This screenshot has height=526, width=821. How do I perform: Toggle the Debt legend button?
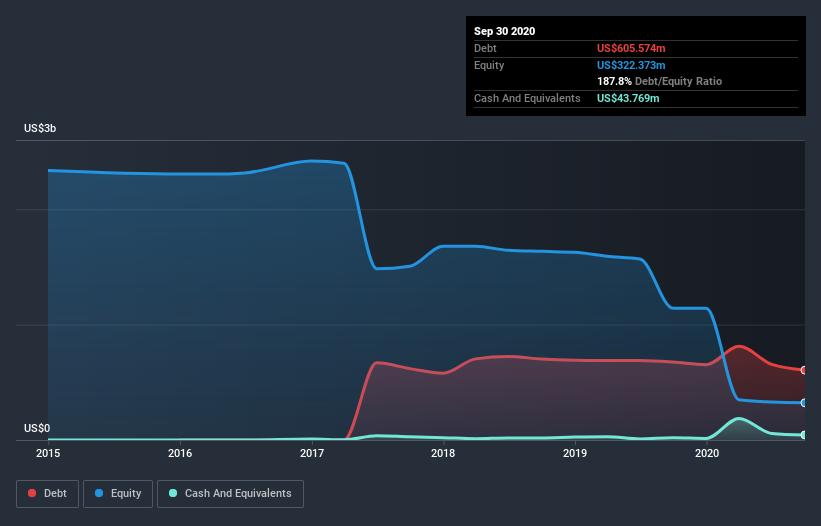click(x=47, y=494)
